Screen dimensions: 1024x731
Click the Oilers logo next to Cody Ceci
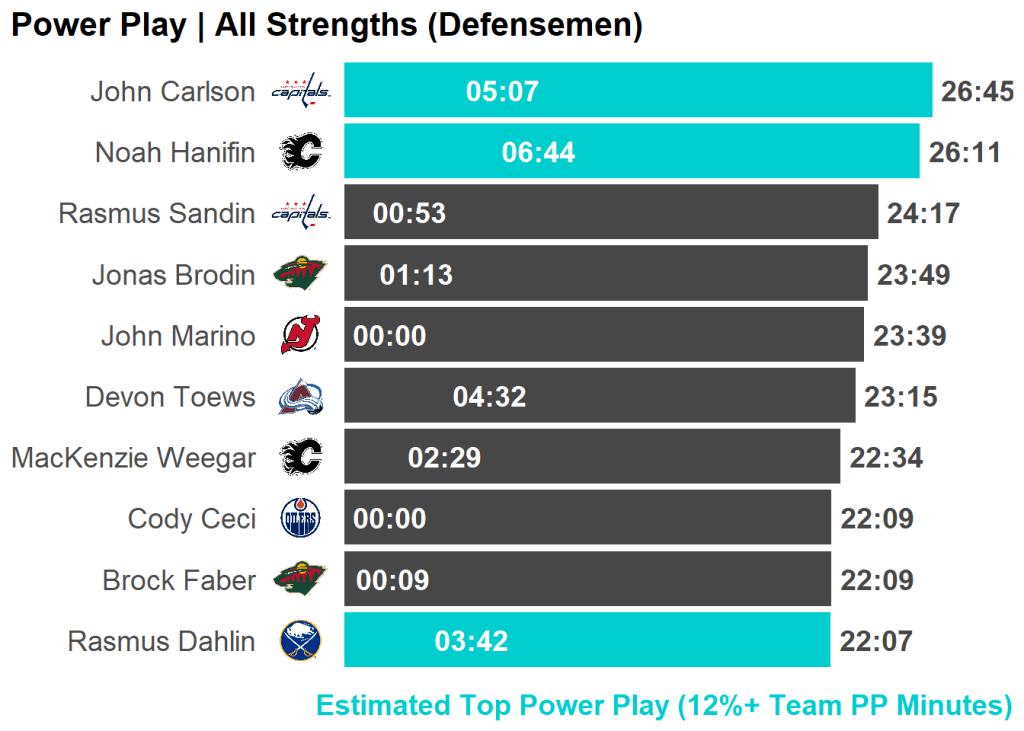(x=300, y=519)
